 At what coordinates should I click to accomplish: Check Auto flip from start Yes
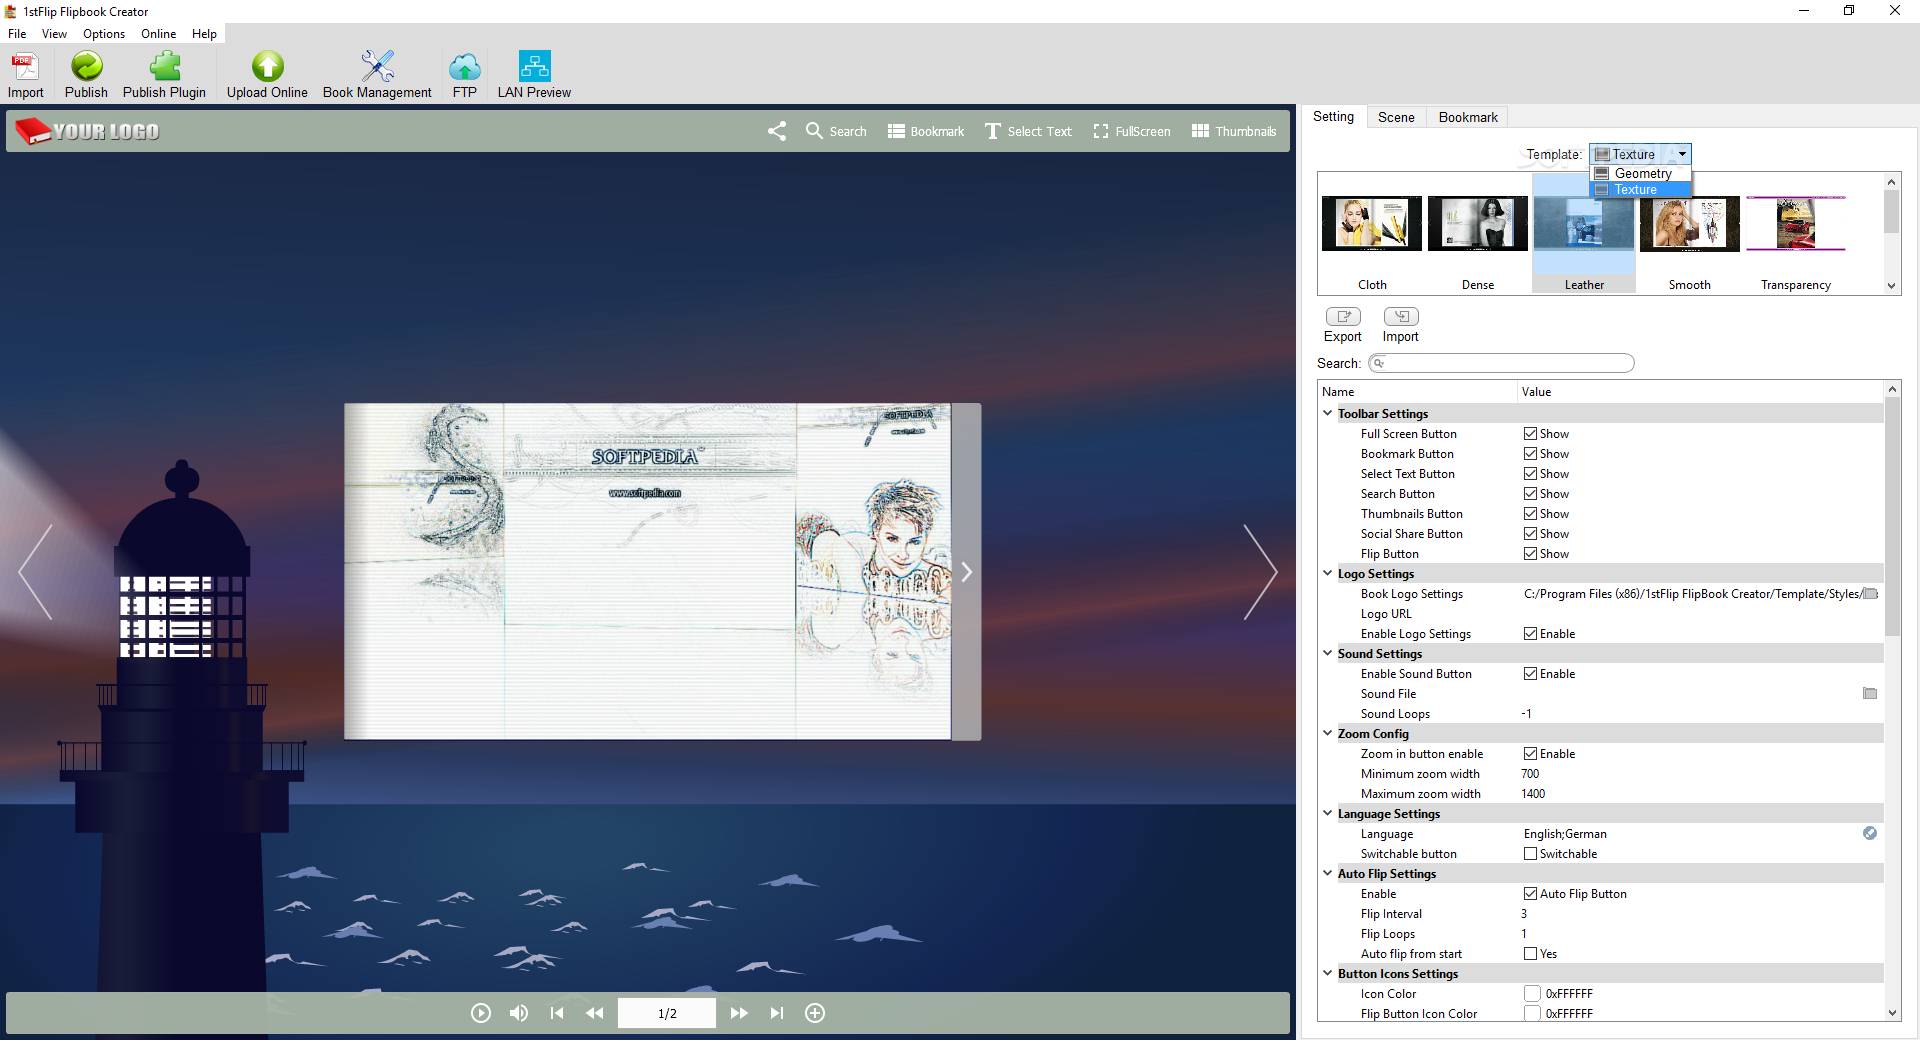[x=1530, y=954]
